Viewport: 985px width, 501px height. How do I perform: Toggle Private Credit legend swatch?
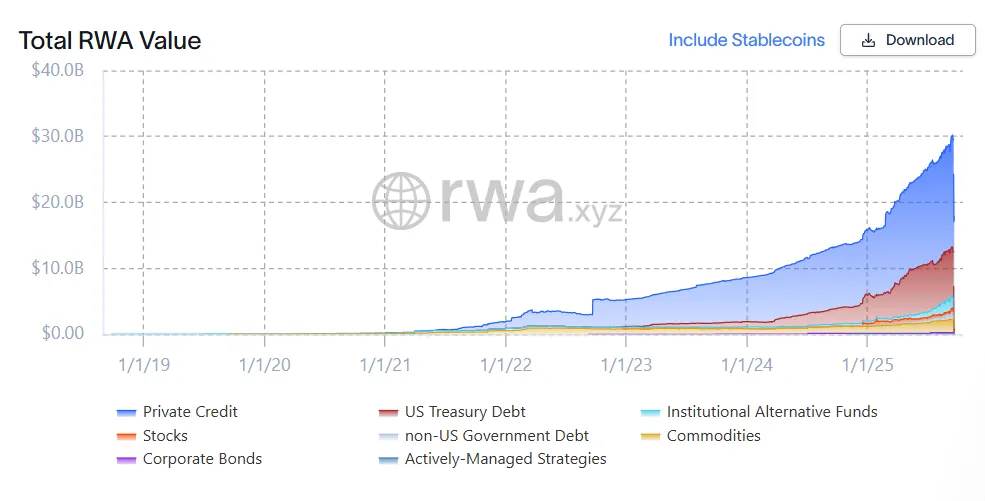coord(126,412)
